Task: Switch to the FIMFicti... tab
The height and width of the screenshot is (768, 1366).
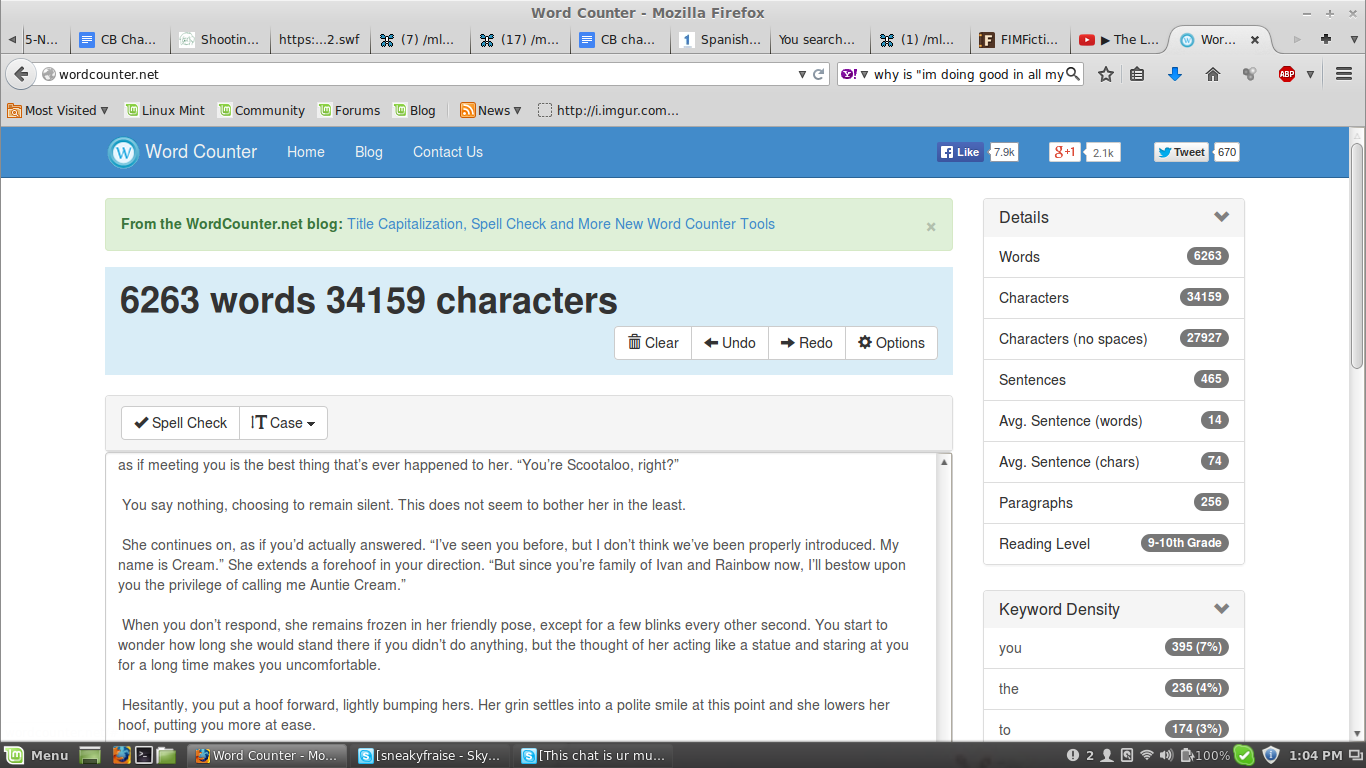Action: click(x=1020, y=40)
